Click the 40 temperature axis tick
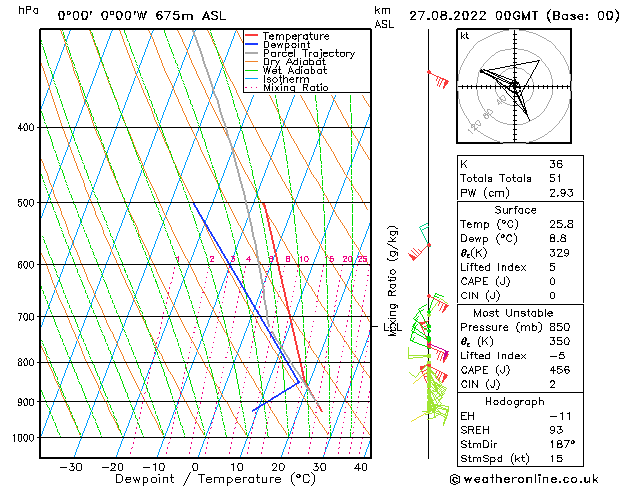The height and width of the screenshot is (486, 629). click(x=361, y=467)
